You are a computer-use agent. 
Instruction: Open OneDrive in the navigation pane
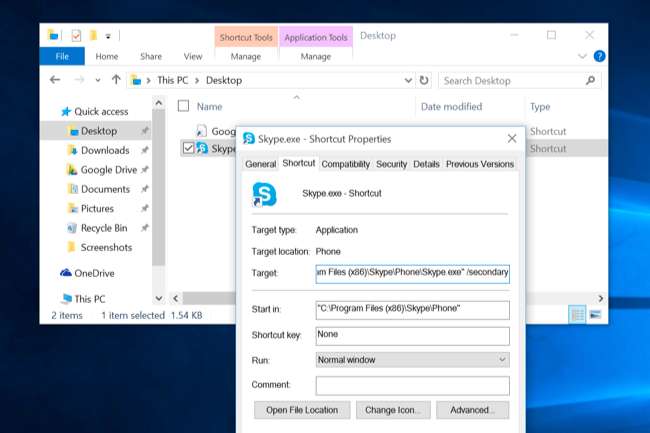pos(94,273)
